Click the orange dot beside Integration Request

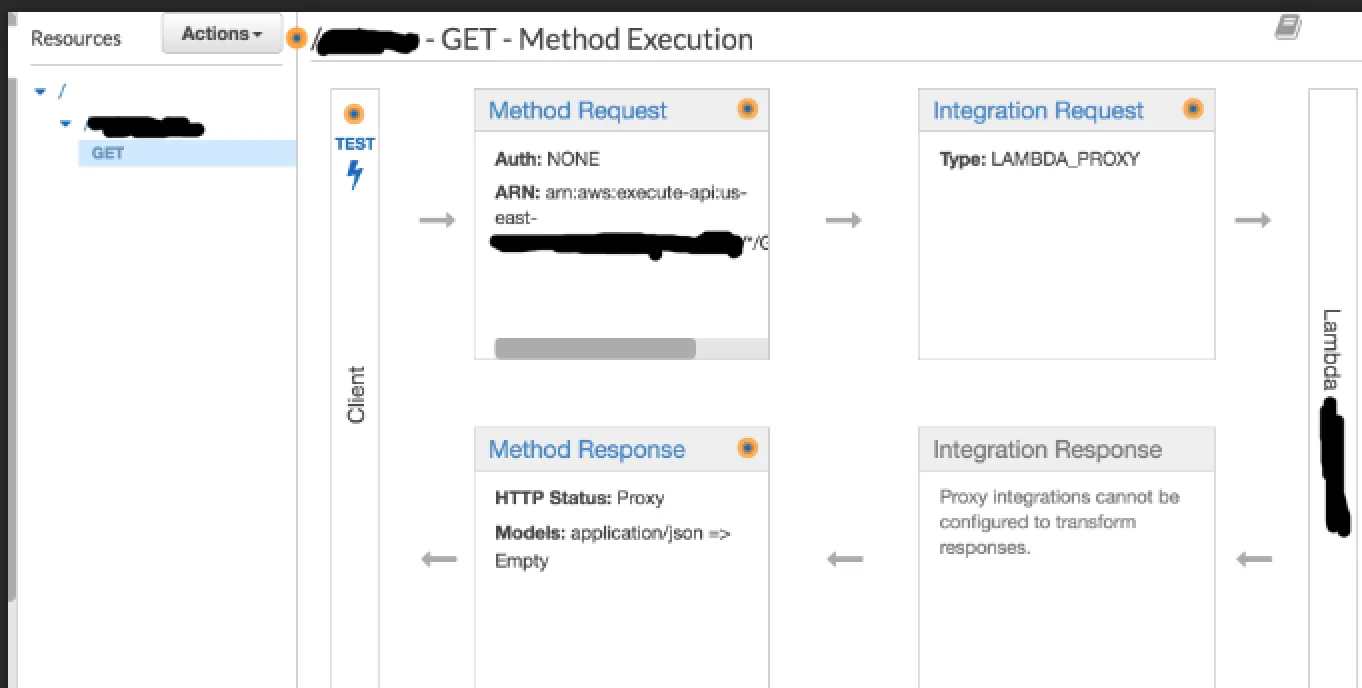pyautogui.click(x=1192, y=109)
